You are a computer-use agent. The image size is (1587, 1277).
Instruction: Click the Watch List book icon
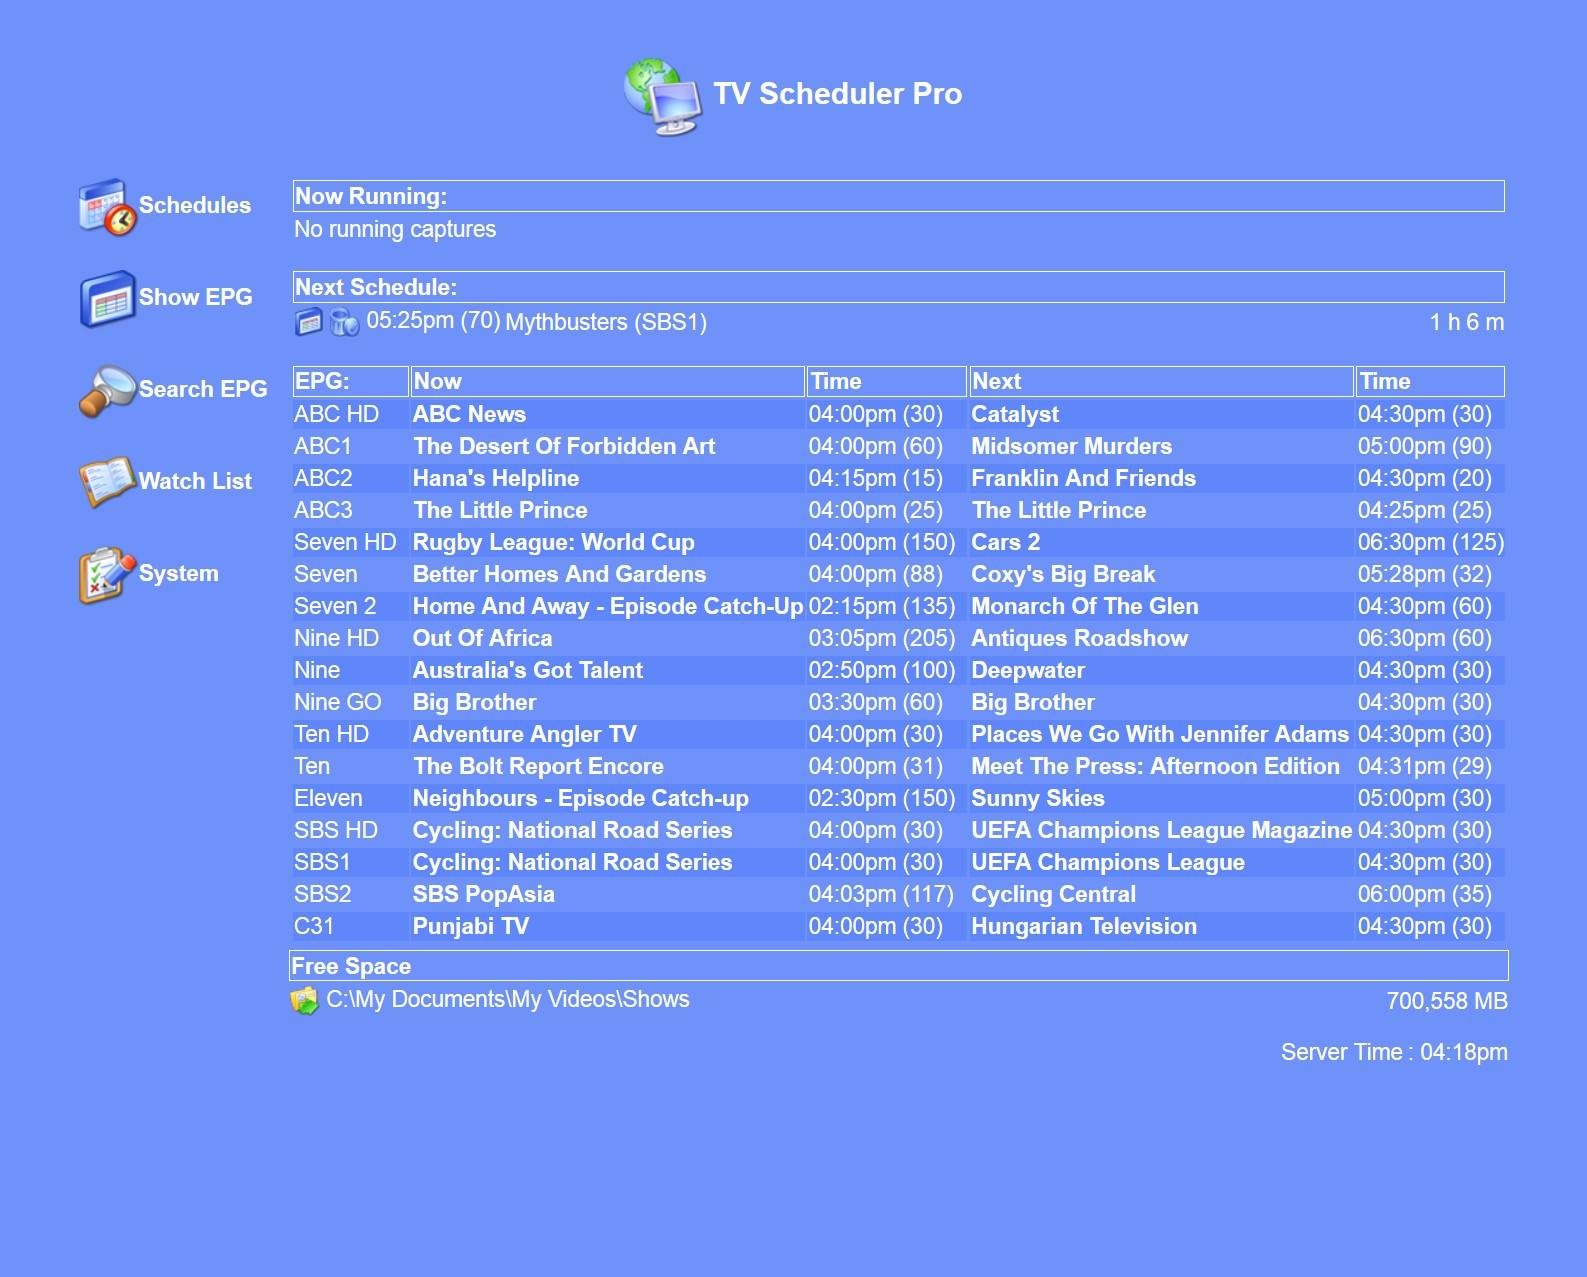(x=107, y=483)
